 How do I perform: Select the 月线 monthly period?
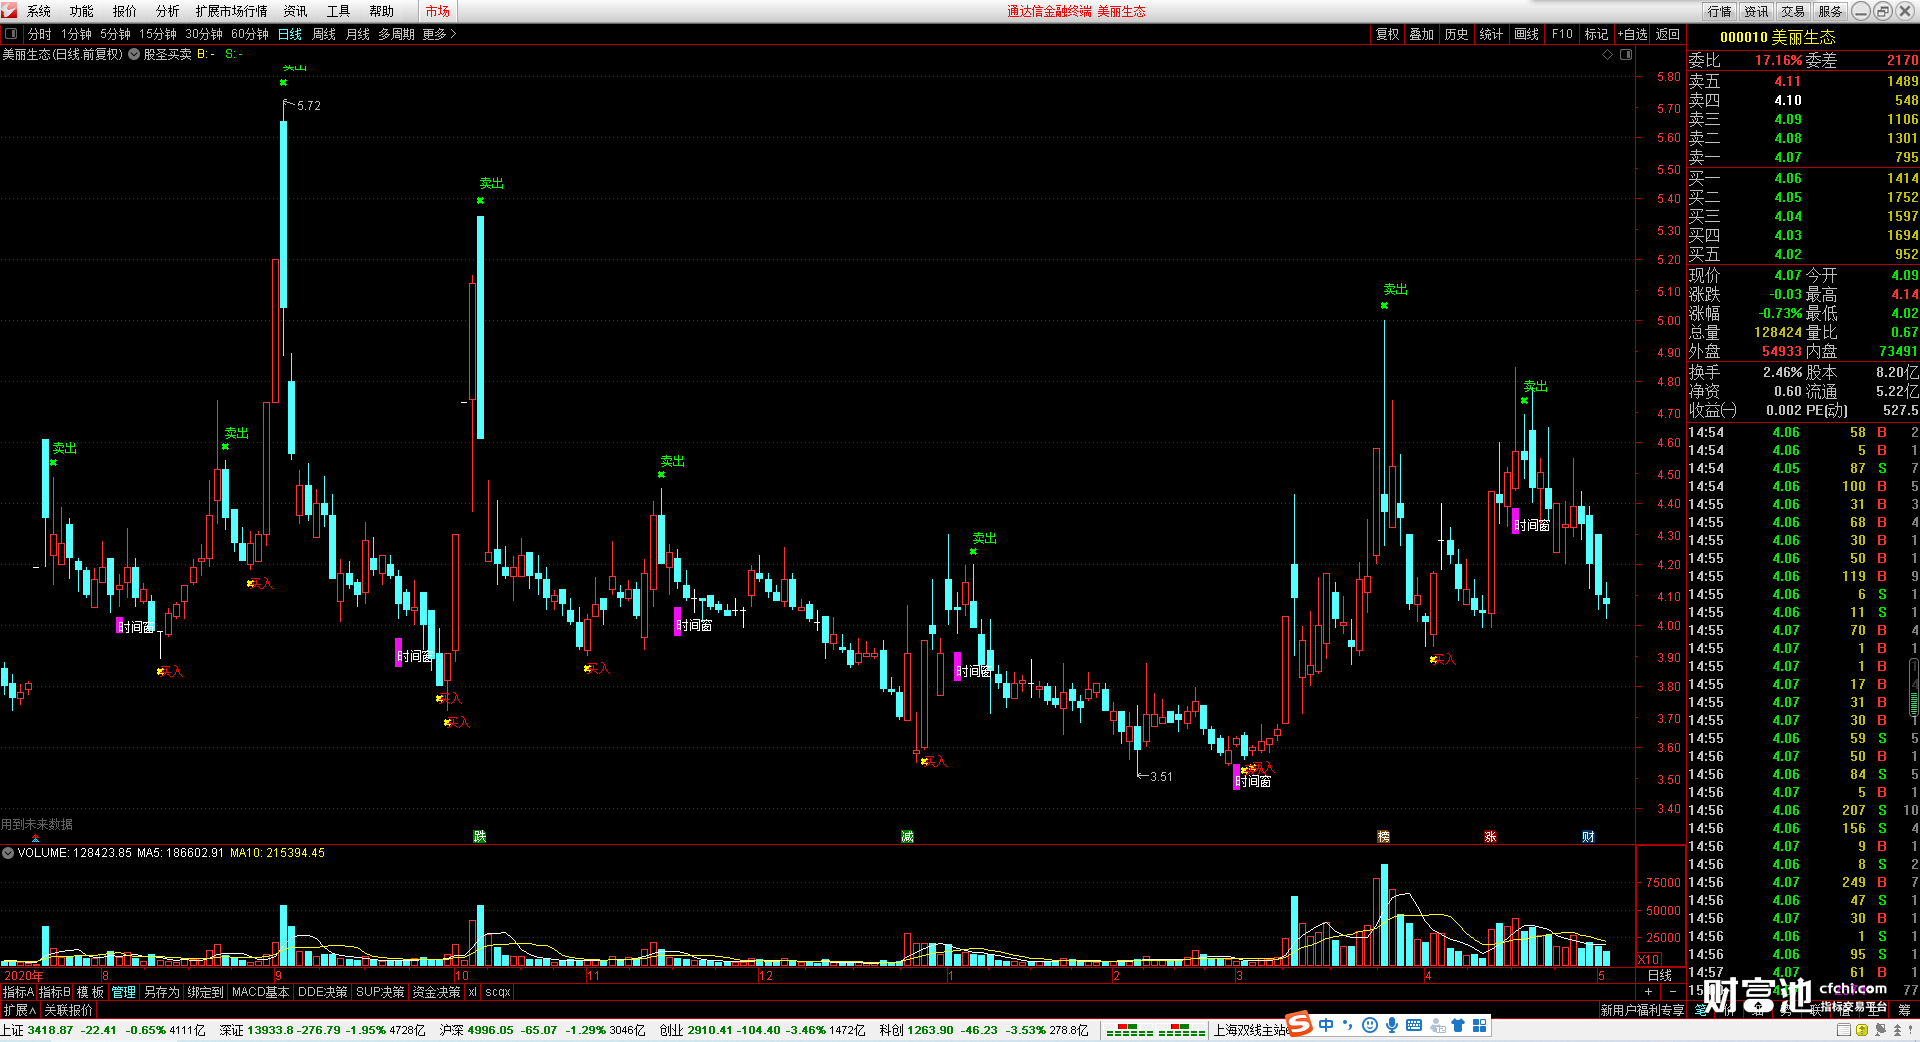click(x=358, y=34)
